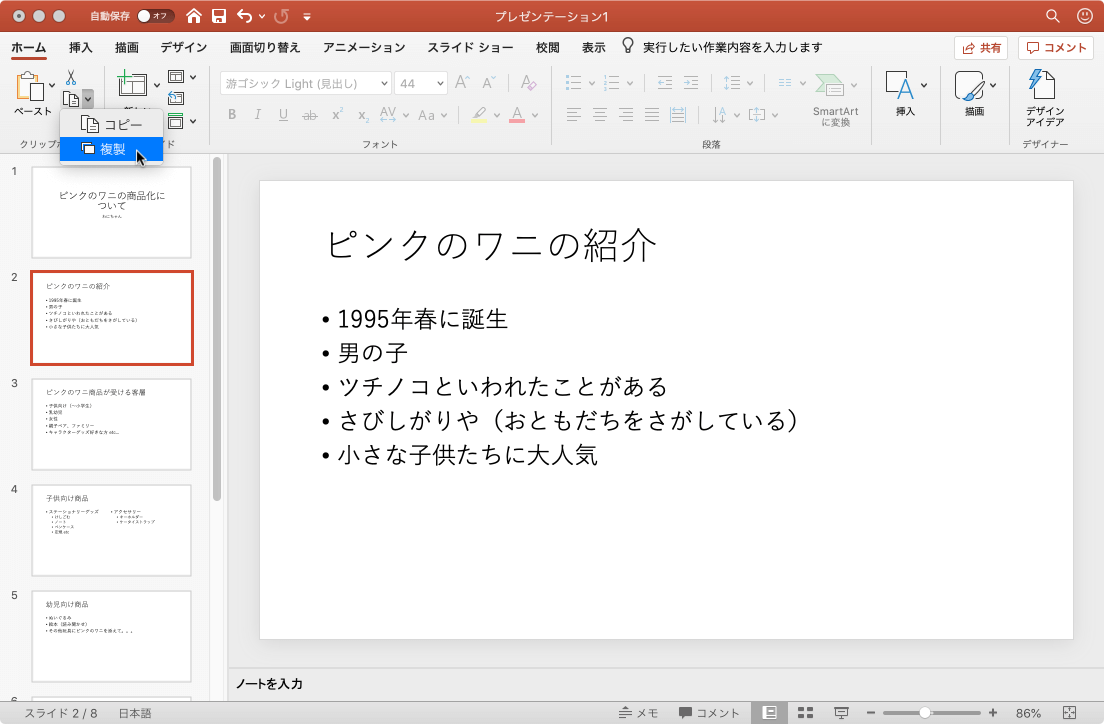Switch to slide sorter grid view
Image resolution: width=1104 pixels, height=724 pixels.
804,713
